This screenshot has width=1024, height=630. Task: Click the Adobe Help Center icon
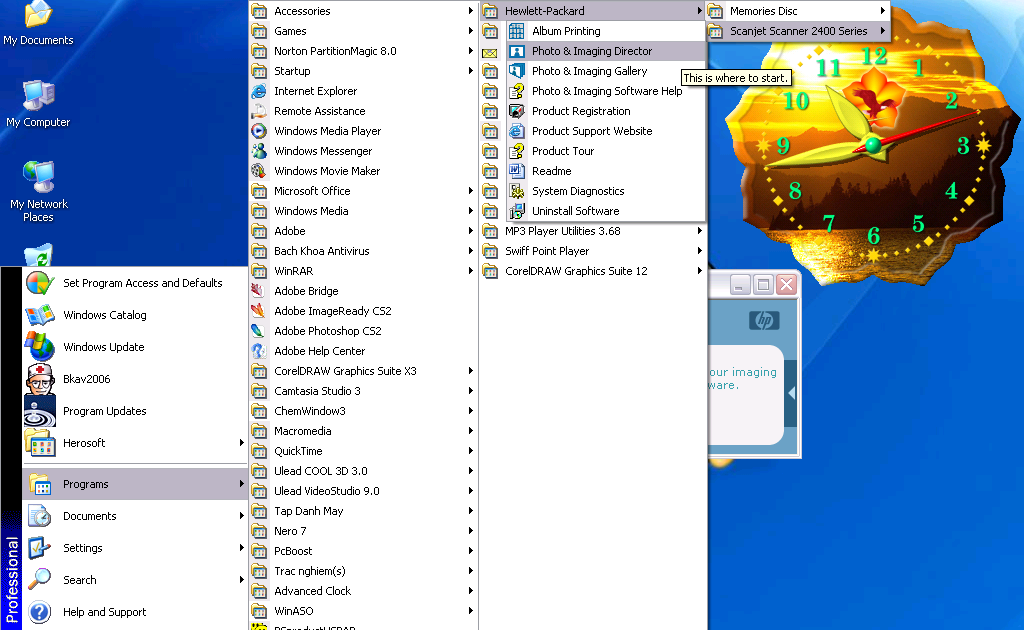(x=259, y=351)
